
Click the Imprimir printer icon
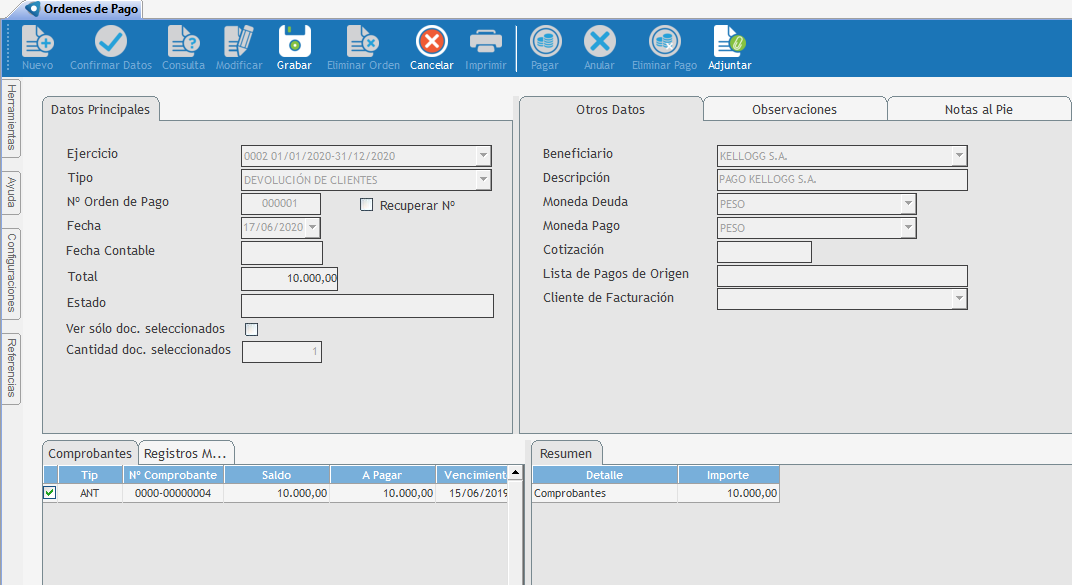486,42
